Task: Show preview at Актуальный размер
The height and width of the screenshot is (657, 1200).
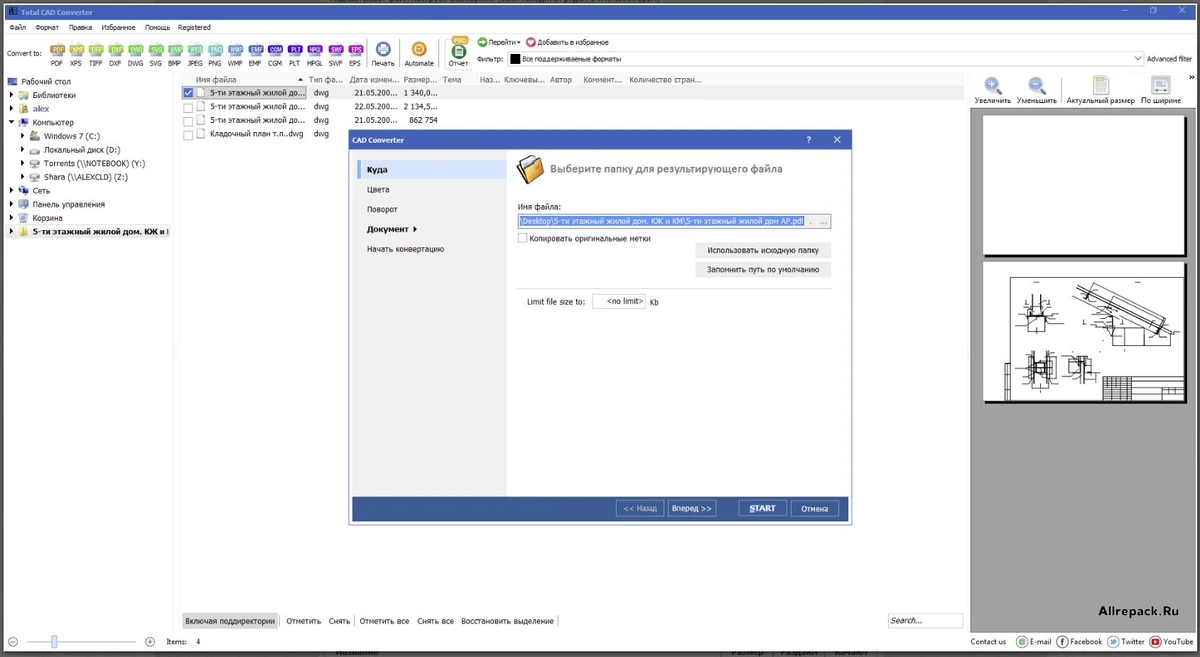Action: point(1100,90)
